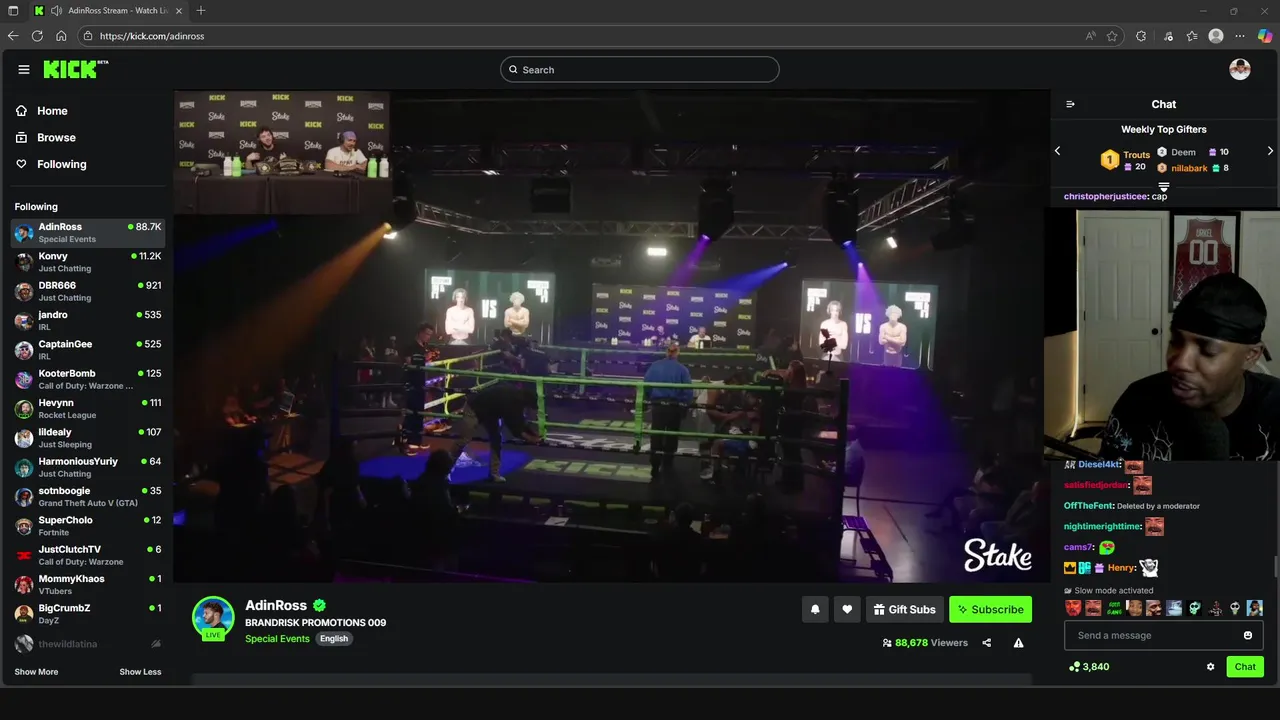The height and width of the screenshot is (720, 1280).
Task: Open Following in the left sidebar
Action: point(51,164)
